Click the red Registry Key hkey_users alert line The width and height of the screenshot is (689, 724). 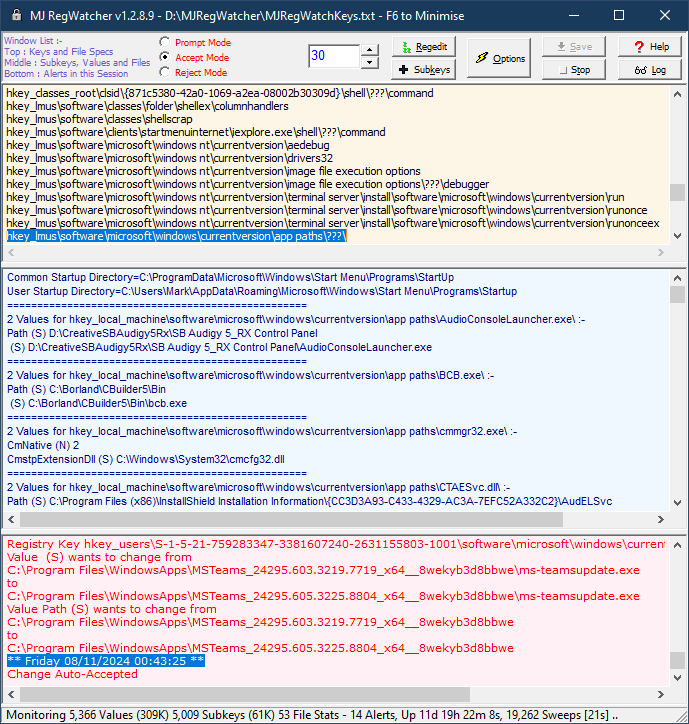(x=336, y=544)
